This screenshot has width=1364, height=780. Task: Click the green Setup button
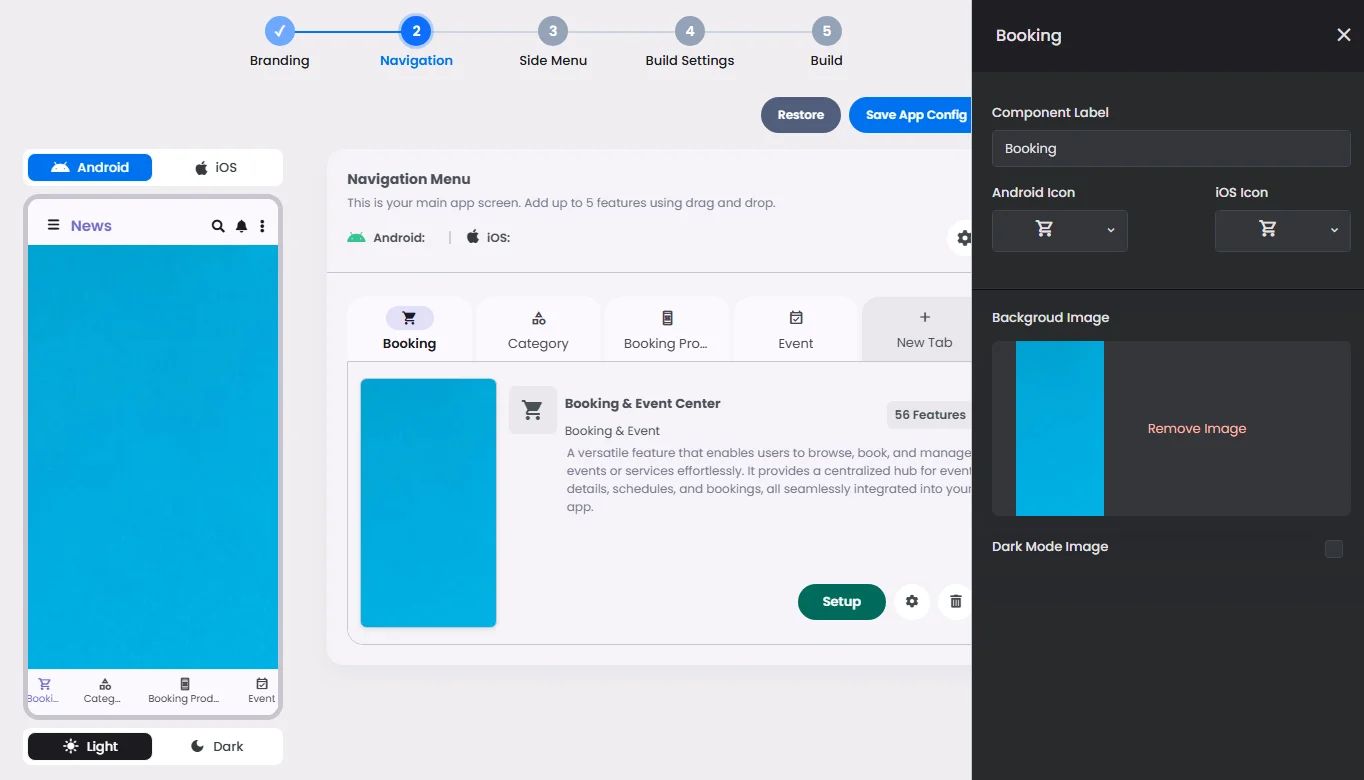[x=842, y=602]
